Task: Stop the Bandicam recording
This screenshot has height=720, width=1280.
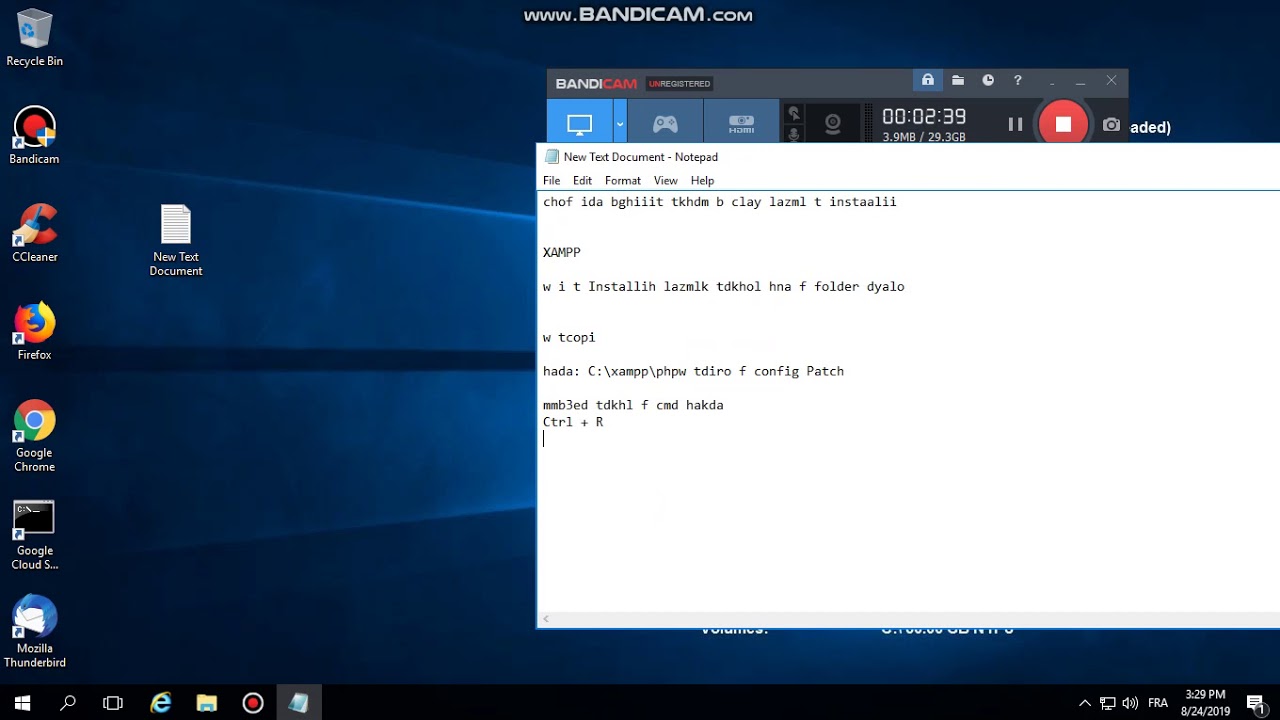Action: point(1063,124)
